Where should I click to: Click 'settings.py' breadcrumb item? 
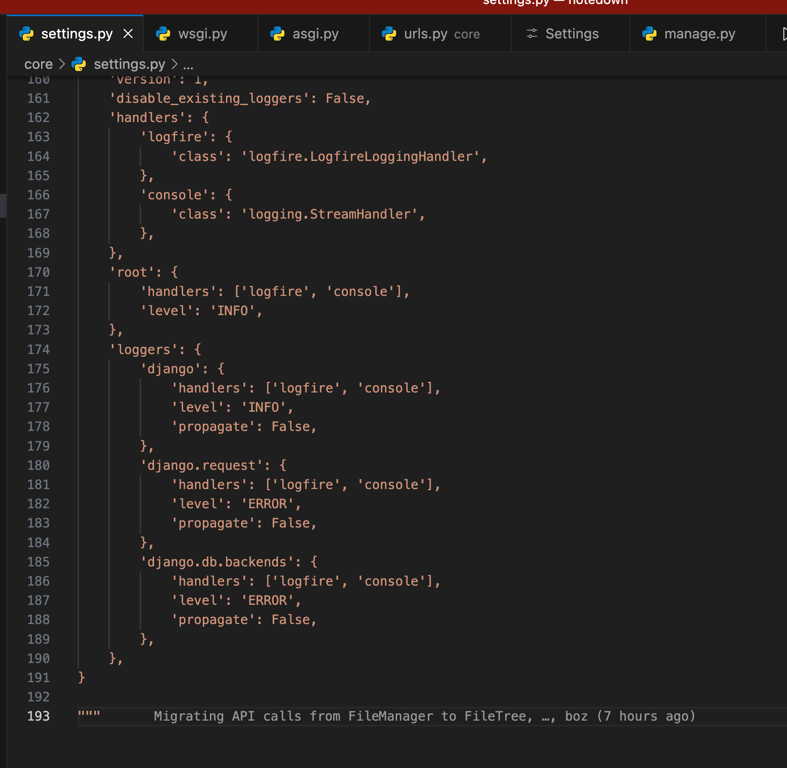pos(129,64)
